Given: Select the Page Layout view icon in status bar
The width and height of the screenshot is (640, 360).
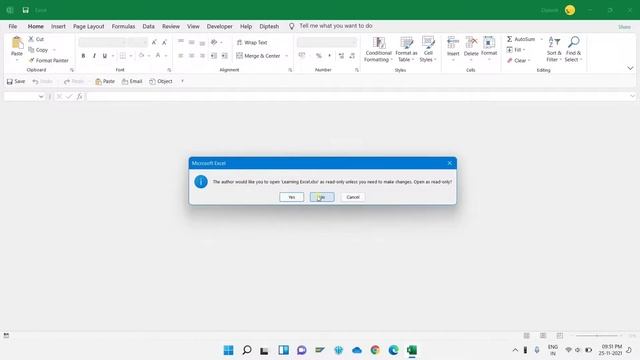Looking at the screenshot, I should [543, 336].
